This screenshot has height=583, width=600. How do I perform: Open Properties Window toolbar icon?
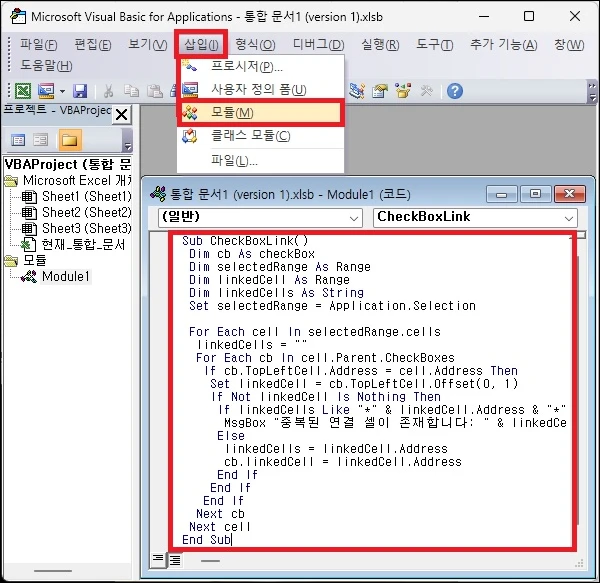click(380, 91)
